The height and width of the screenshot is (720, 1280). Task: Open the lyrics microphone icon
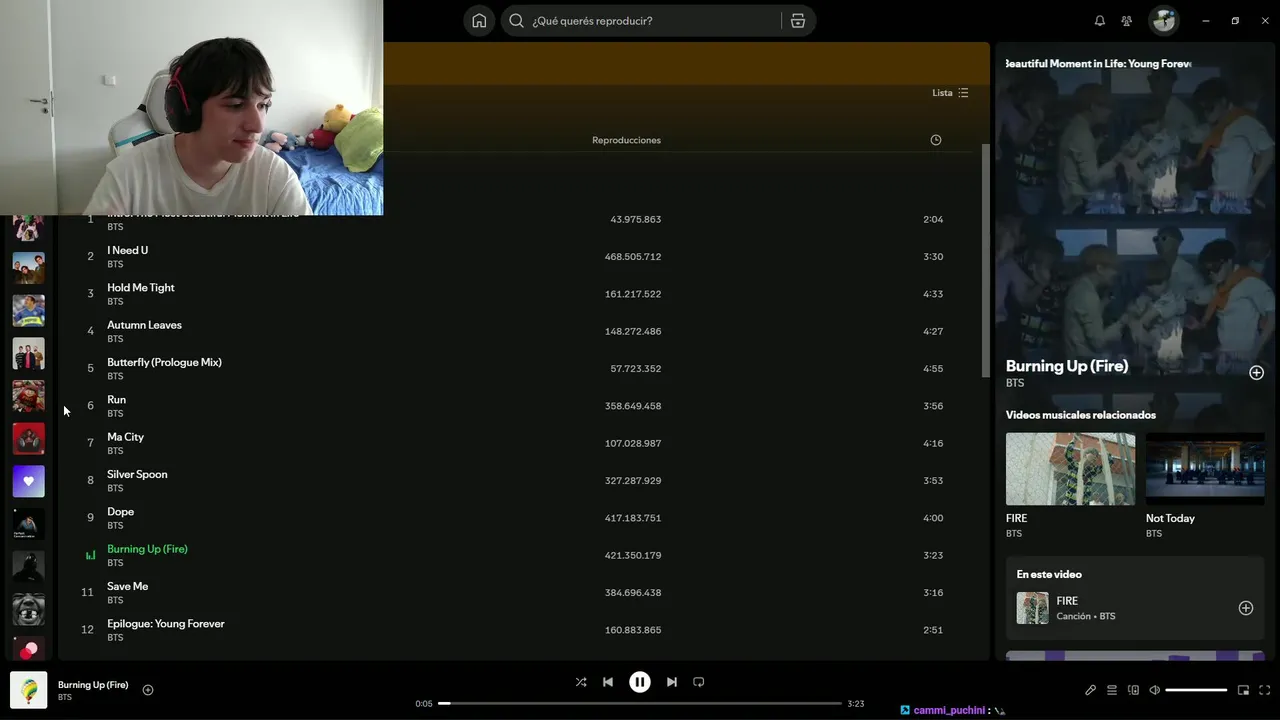(x=1090, y=690)
